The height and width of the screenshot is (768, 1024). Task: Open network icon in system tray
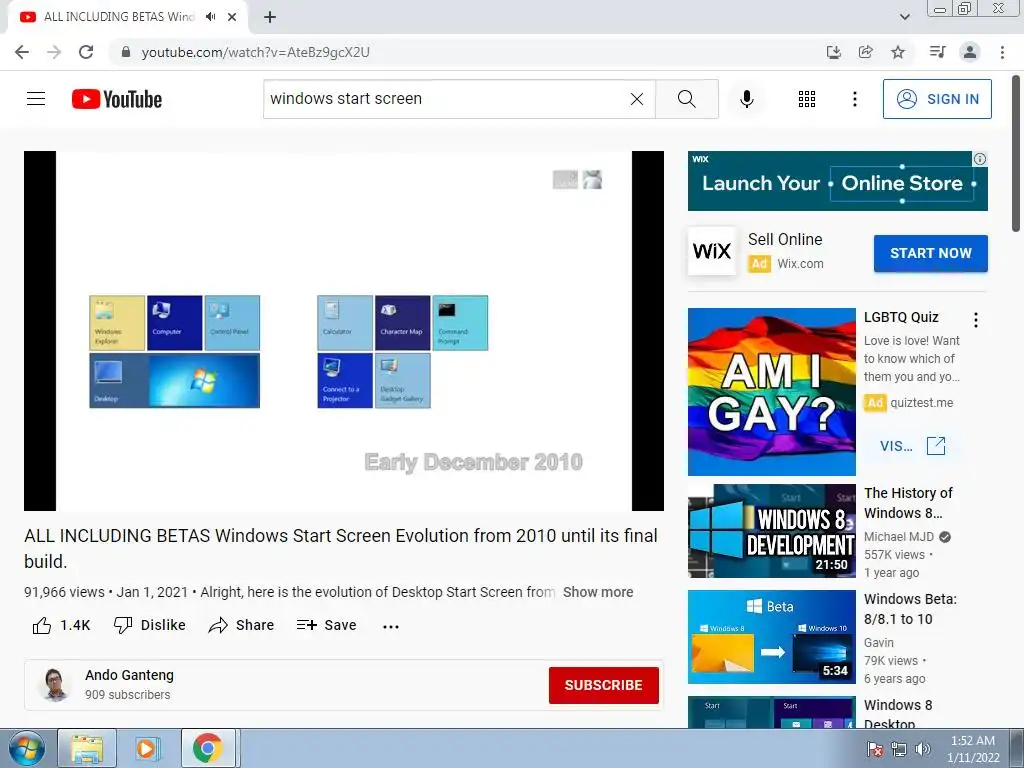click(x=899, y=749)
